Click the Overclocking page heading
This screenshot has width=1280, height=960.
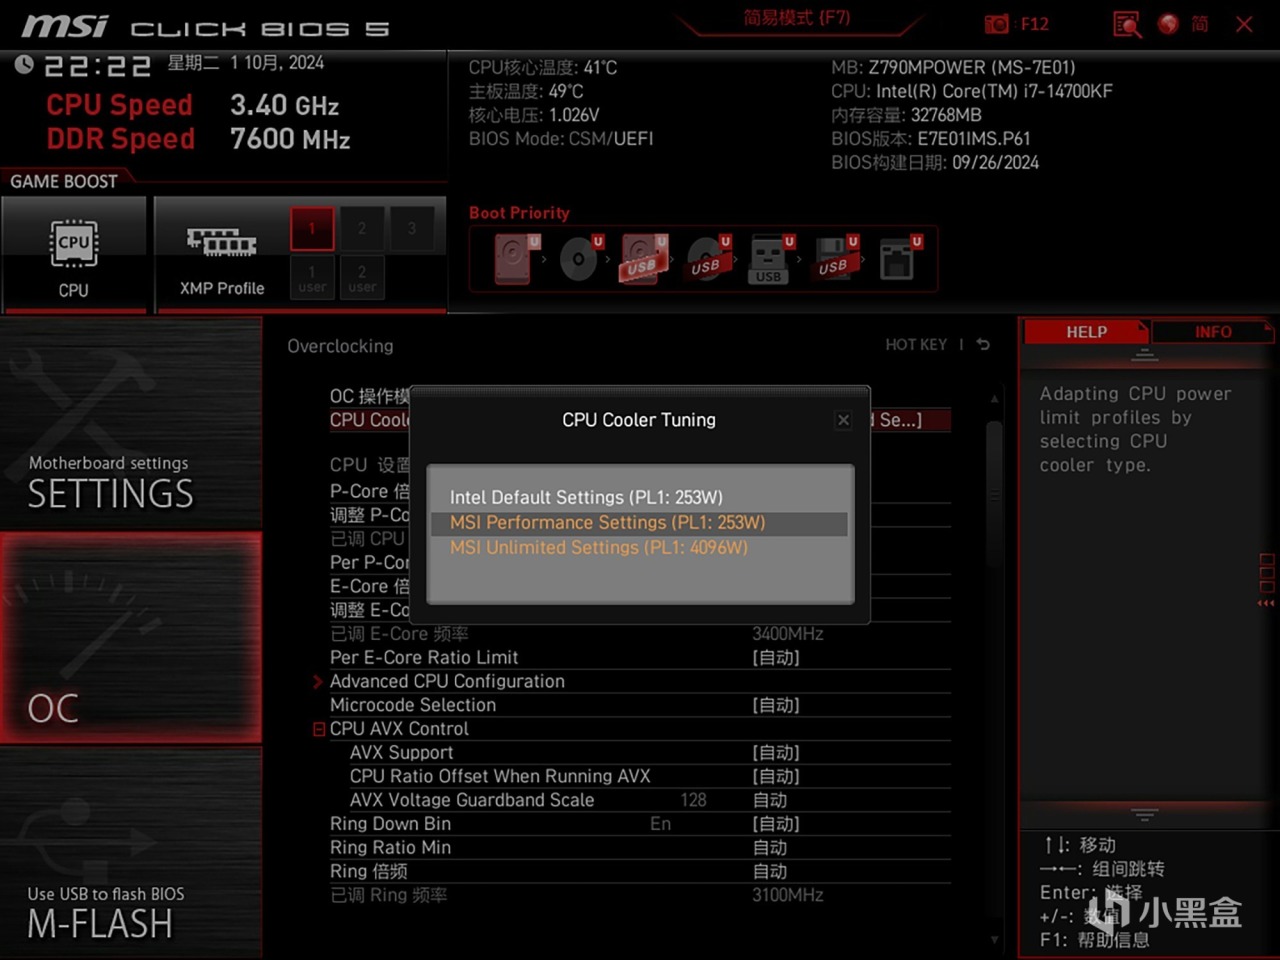coord(340,346)
